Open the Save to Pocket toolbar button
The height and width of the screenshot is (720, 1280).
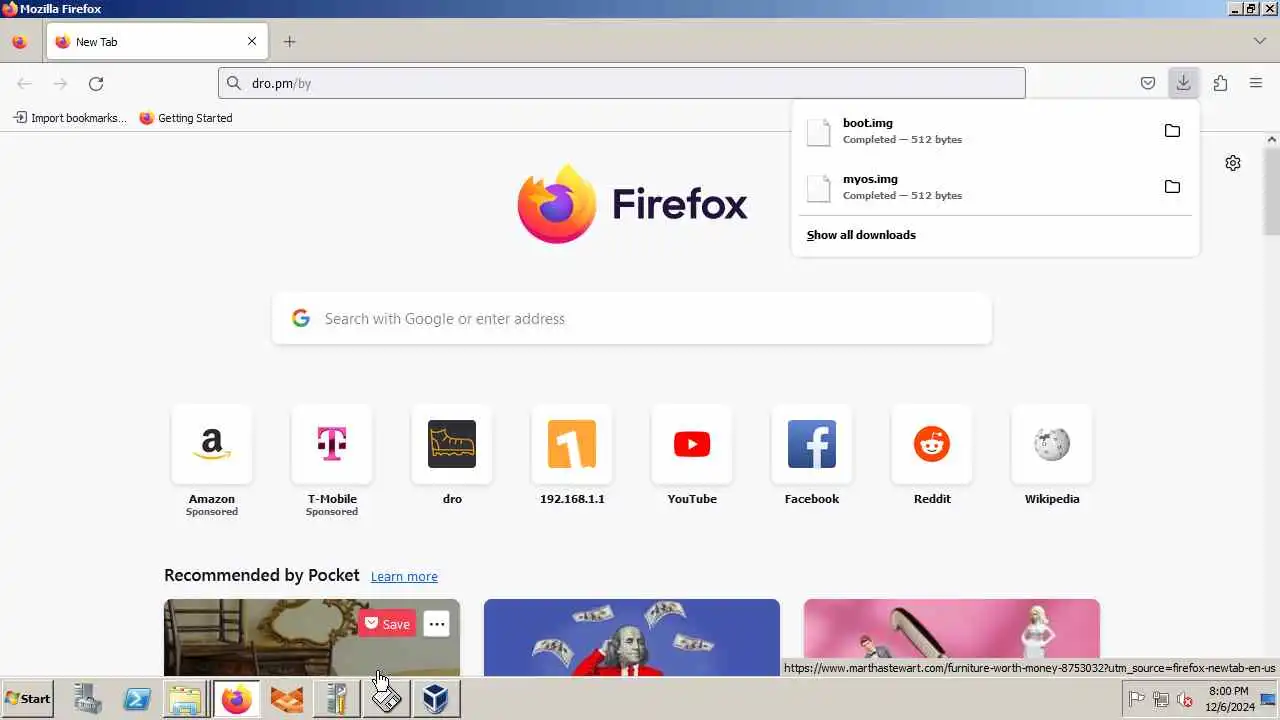(x=1148, y=84)
